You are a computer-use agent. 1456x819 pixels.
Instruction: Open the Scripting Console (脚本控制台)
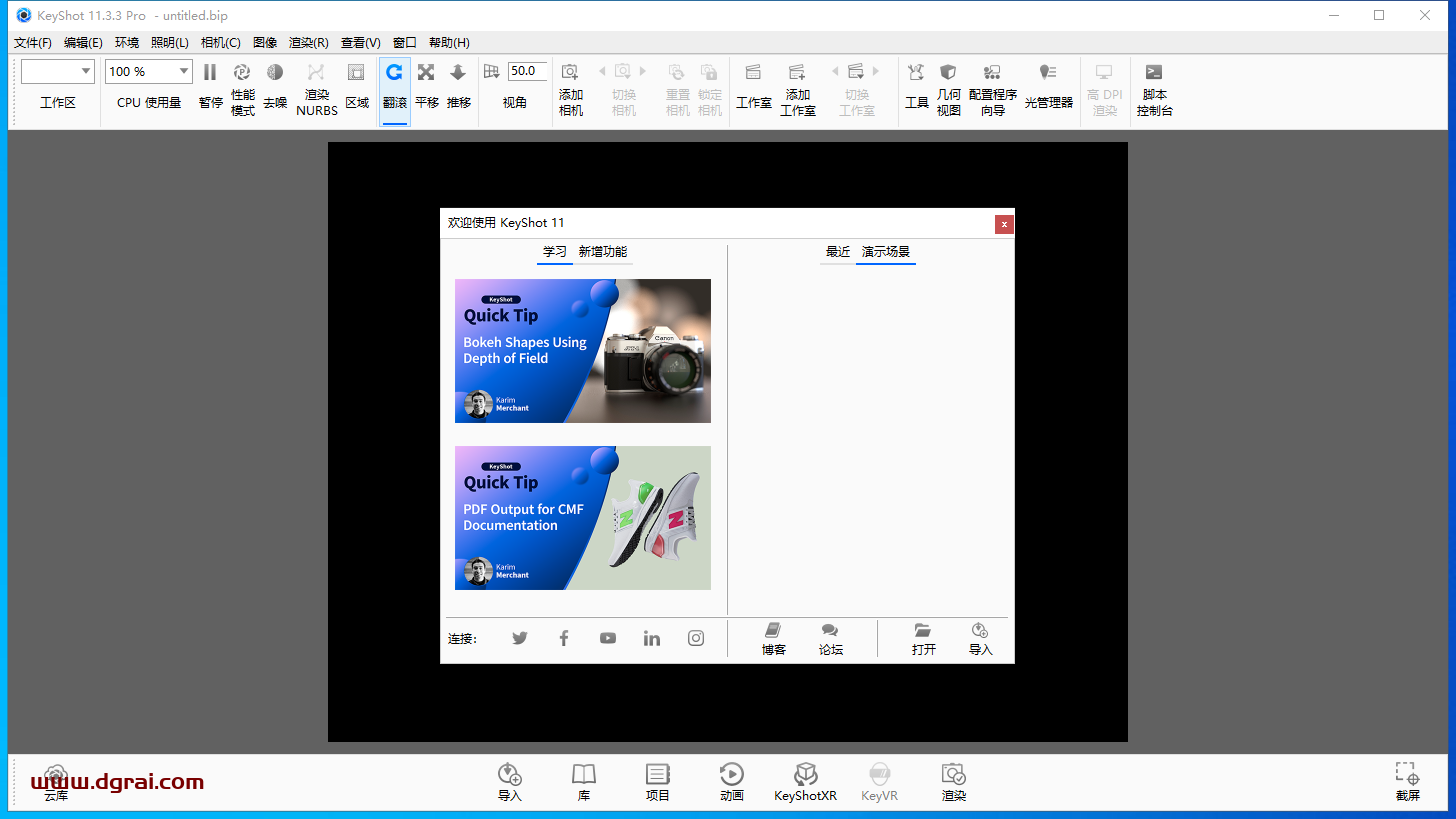1154,73
